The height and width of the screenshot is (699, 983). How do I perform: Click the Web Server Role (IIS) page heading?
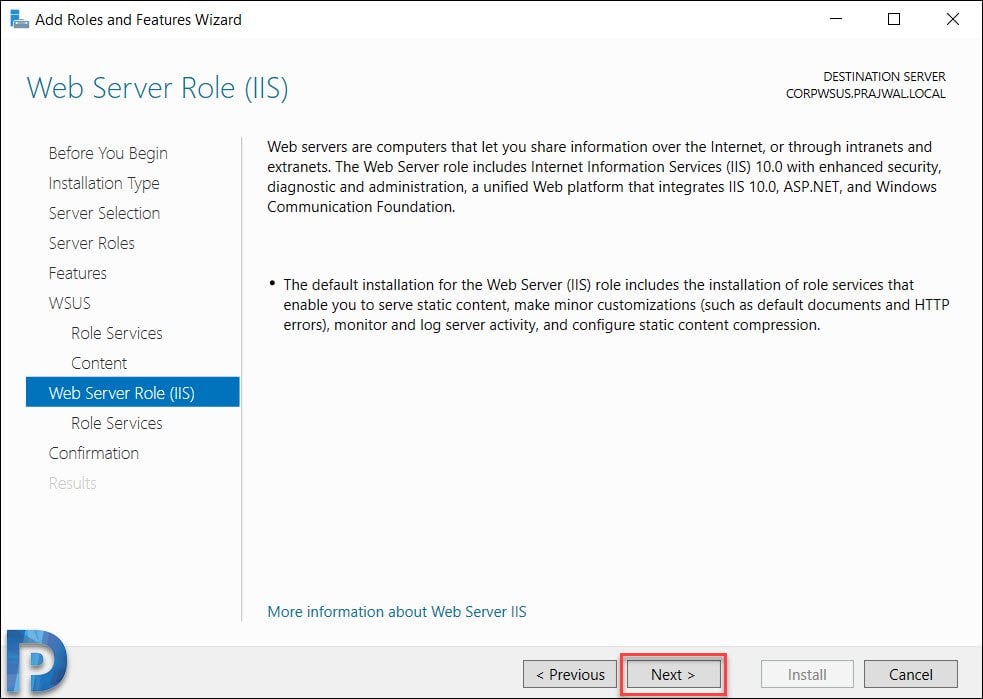(x=157, y=88)
